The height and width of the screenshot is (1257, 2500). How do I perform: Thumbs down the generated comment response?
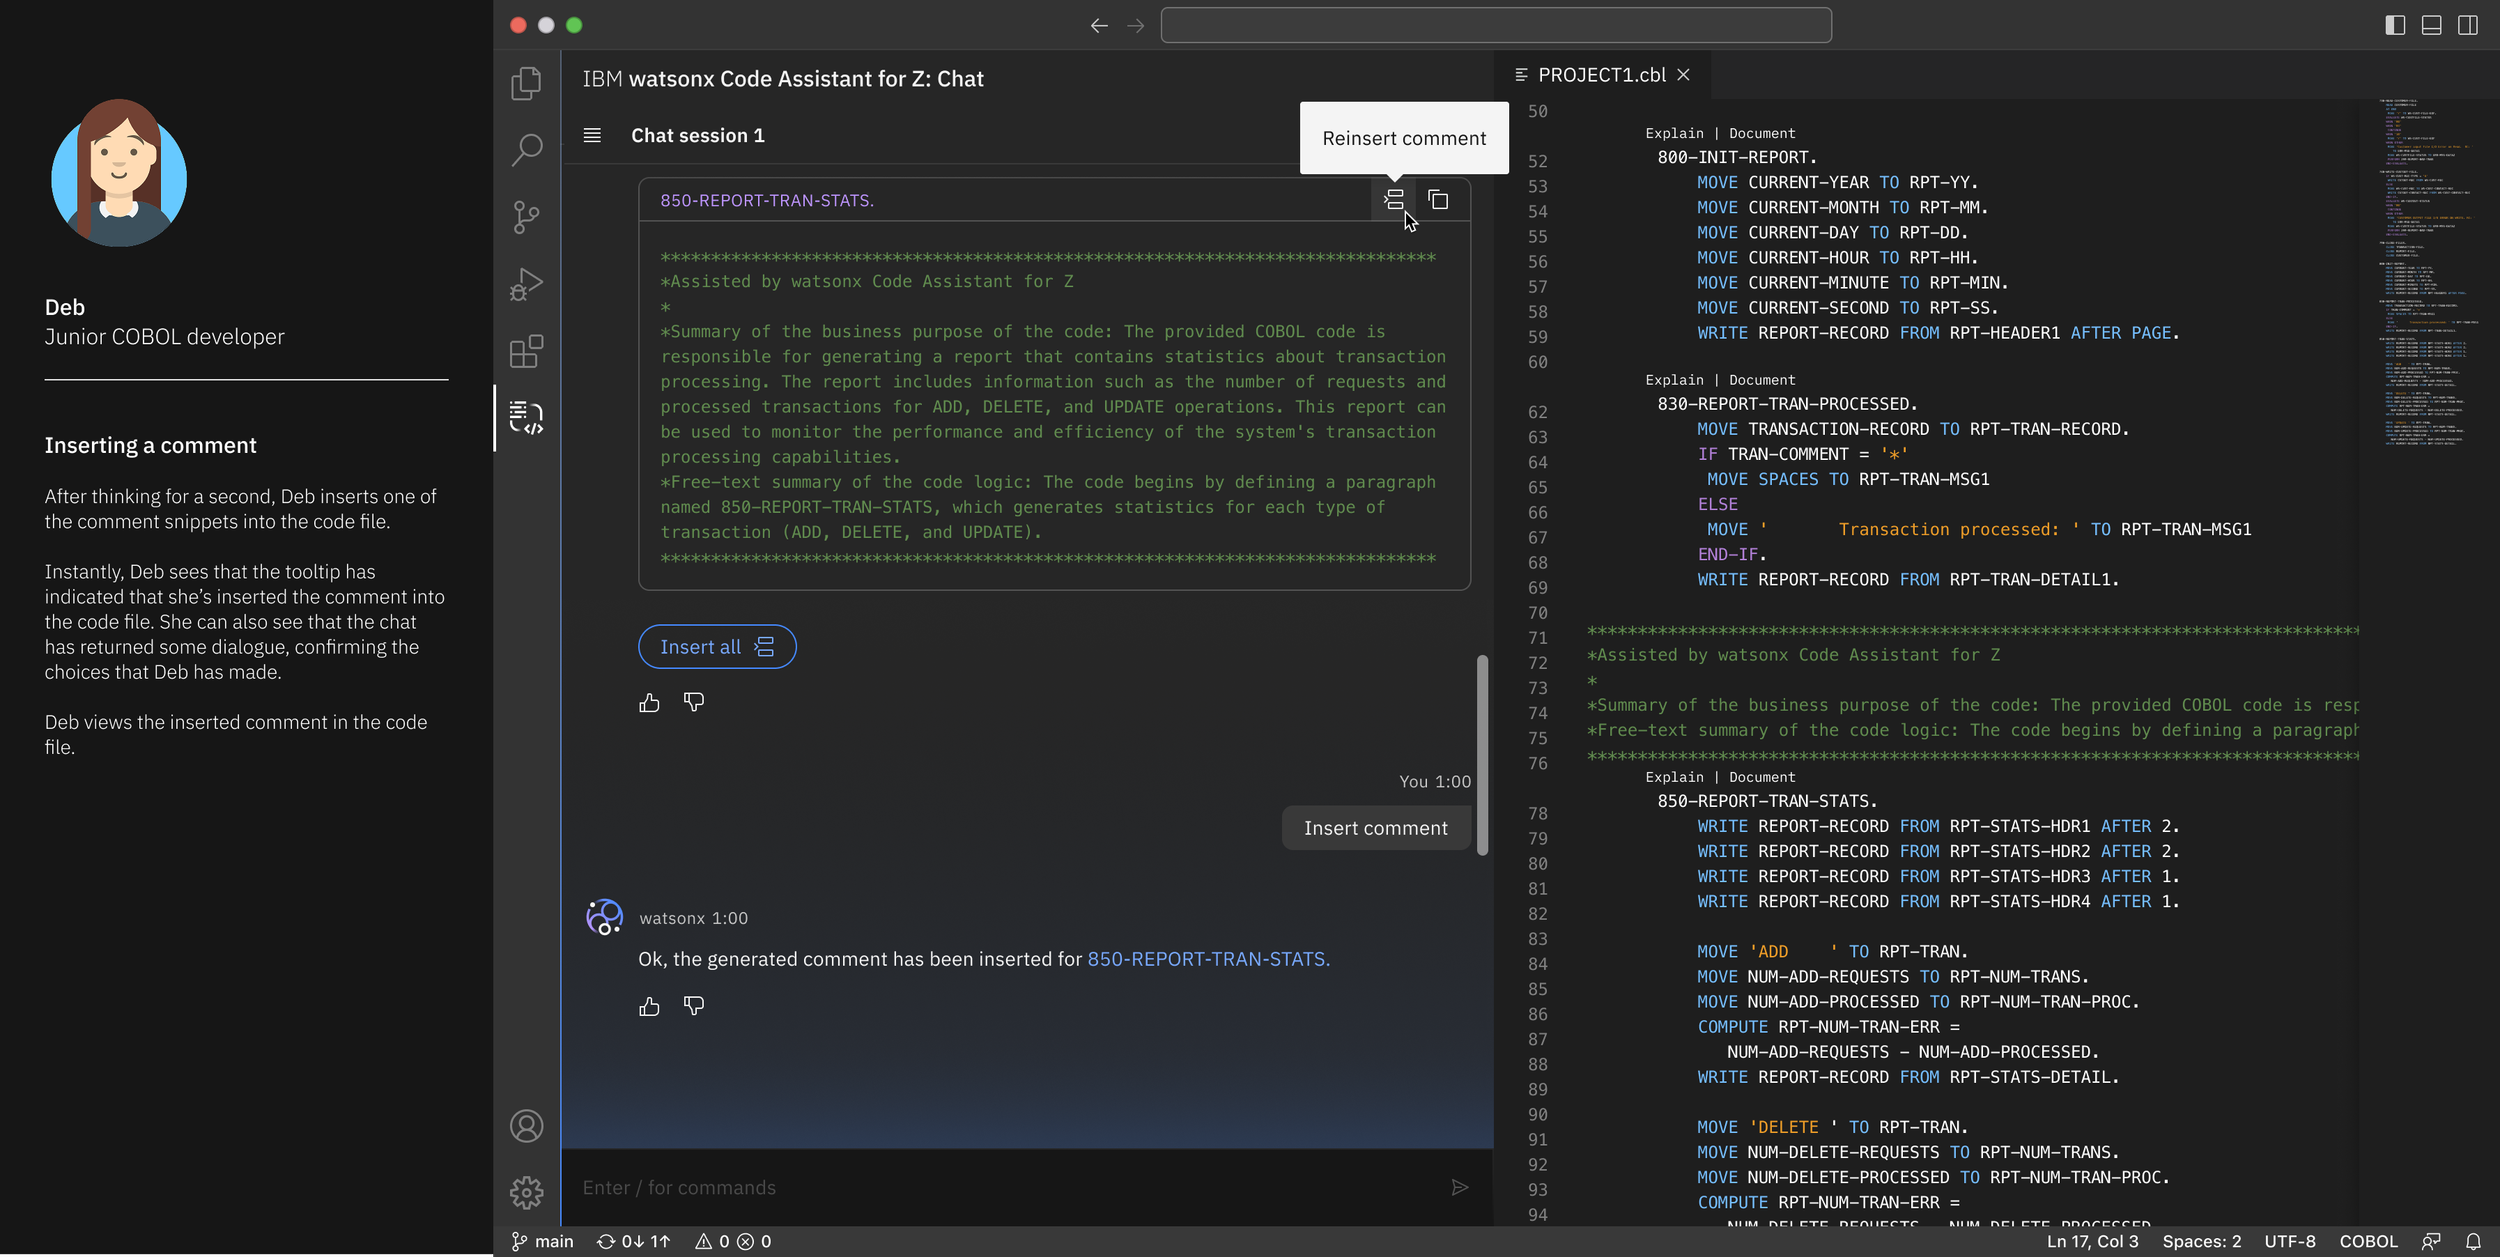tap(693, 703)
